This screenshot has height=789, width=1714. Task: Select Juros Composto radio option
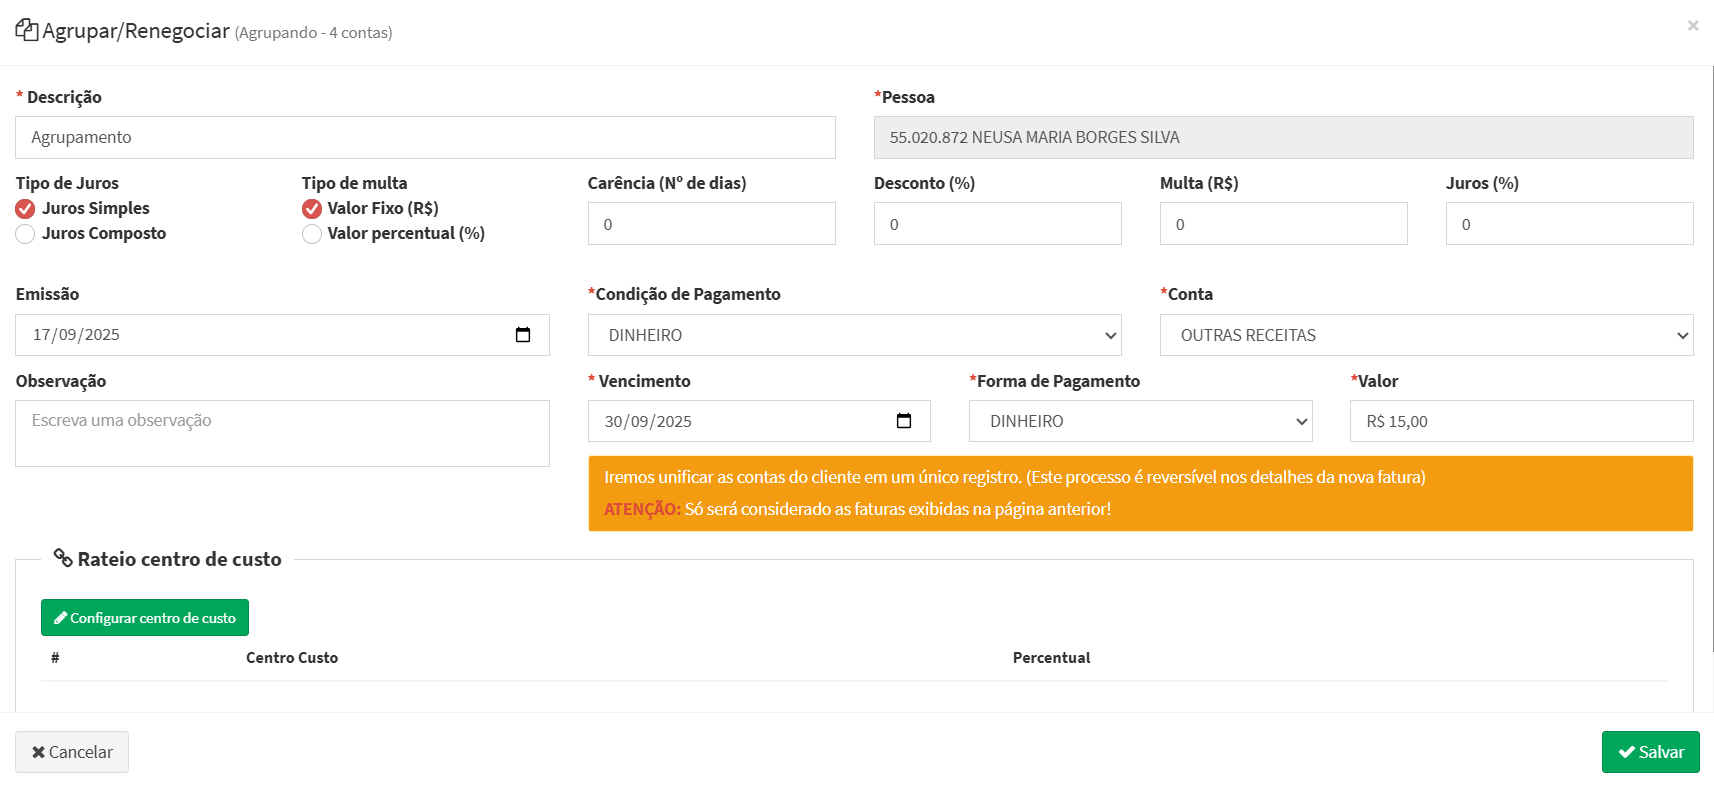[26, 234]
